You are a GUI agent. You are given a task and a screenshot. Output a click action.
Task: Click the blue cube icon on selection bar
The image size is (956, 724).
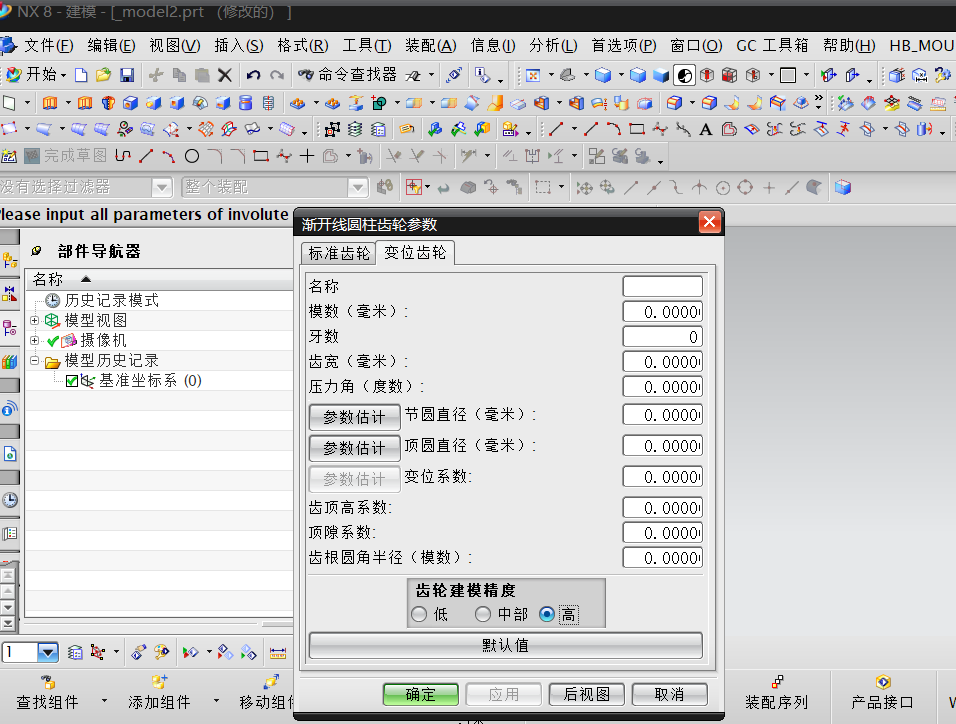(843, 187)
